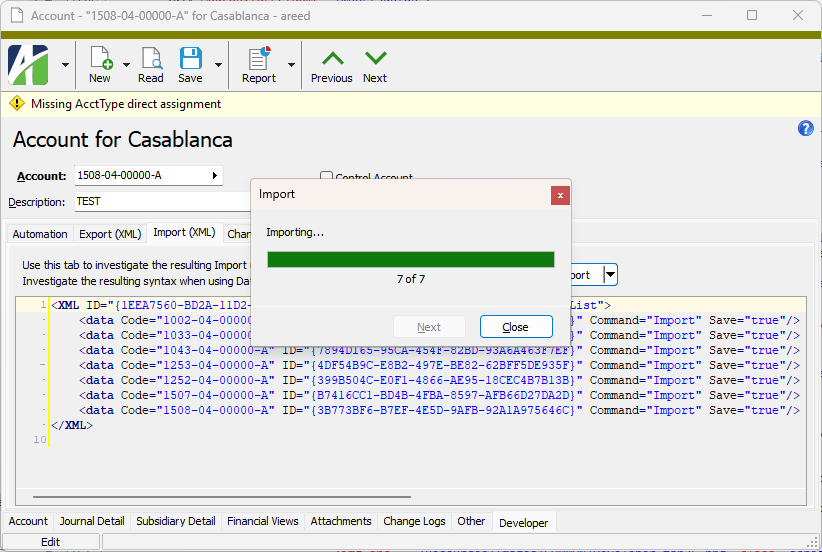
Task: Toggle the Control Account checkbox
Action: (x=326, y=177)
